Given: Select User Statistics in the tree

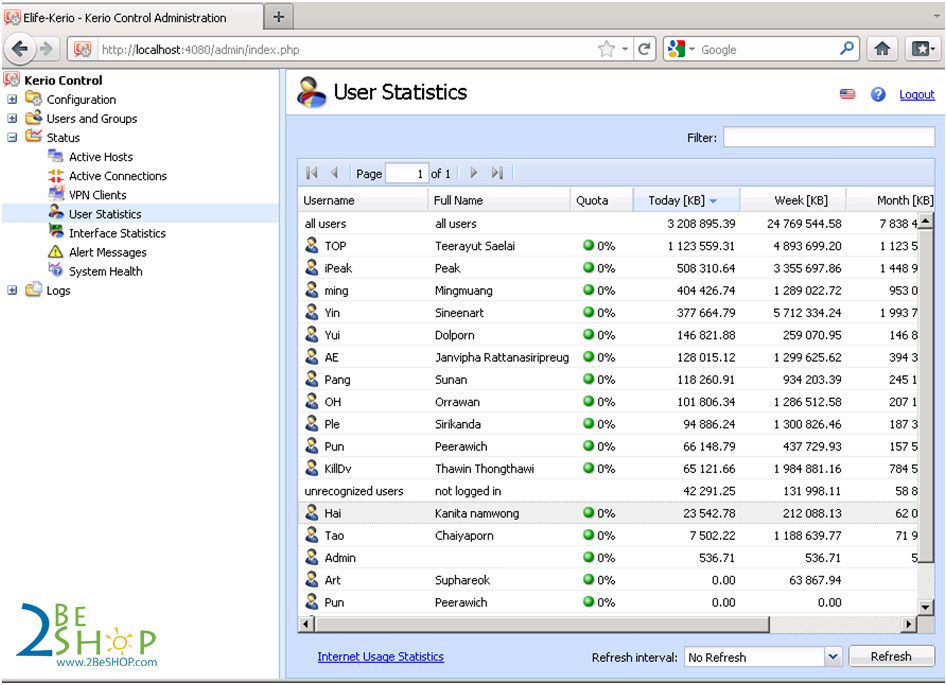Looking at the screenshot, I should coord(104,214).
